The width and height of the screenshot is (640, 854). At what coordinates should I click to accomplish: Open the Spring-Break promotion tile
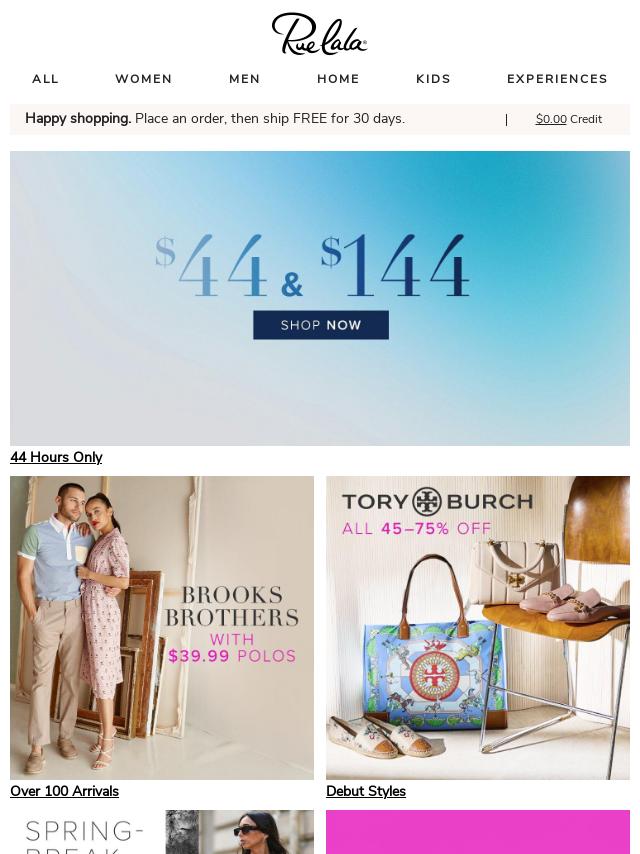[162, 832]
